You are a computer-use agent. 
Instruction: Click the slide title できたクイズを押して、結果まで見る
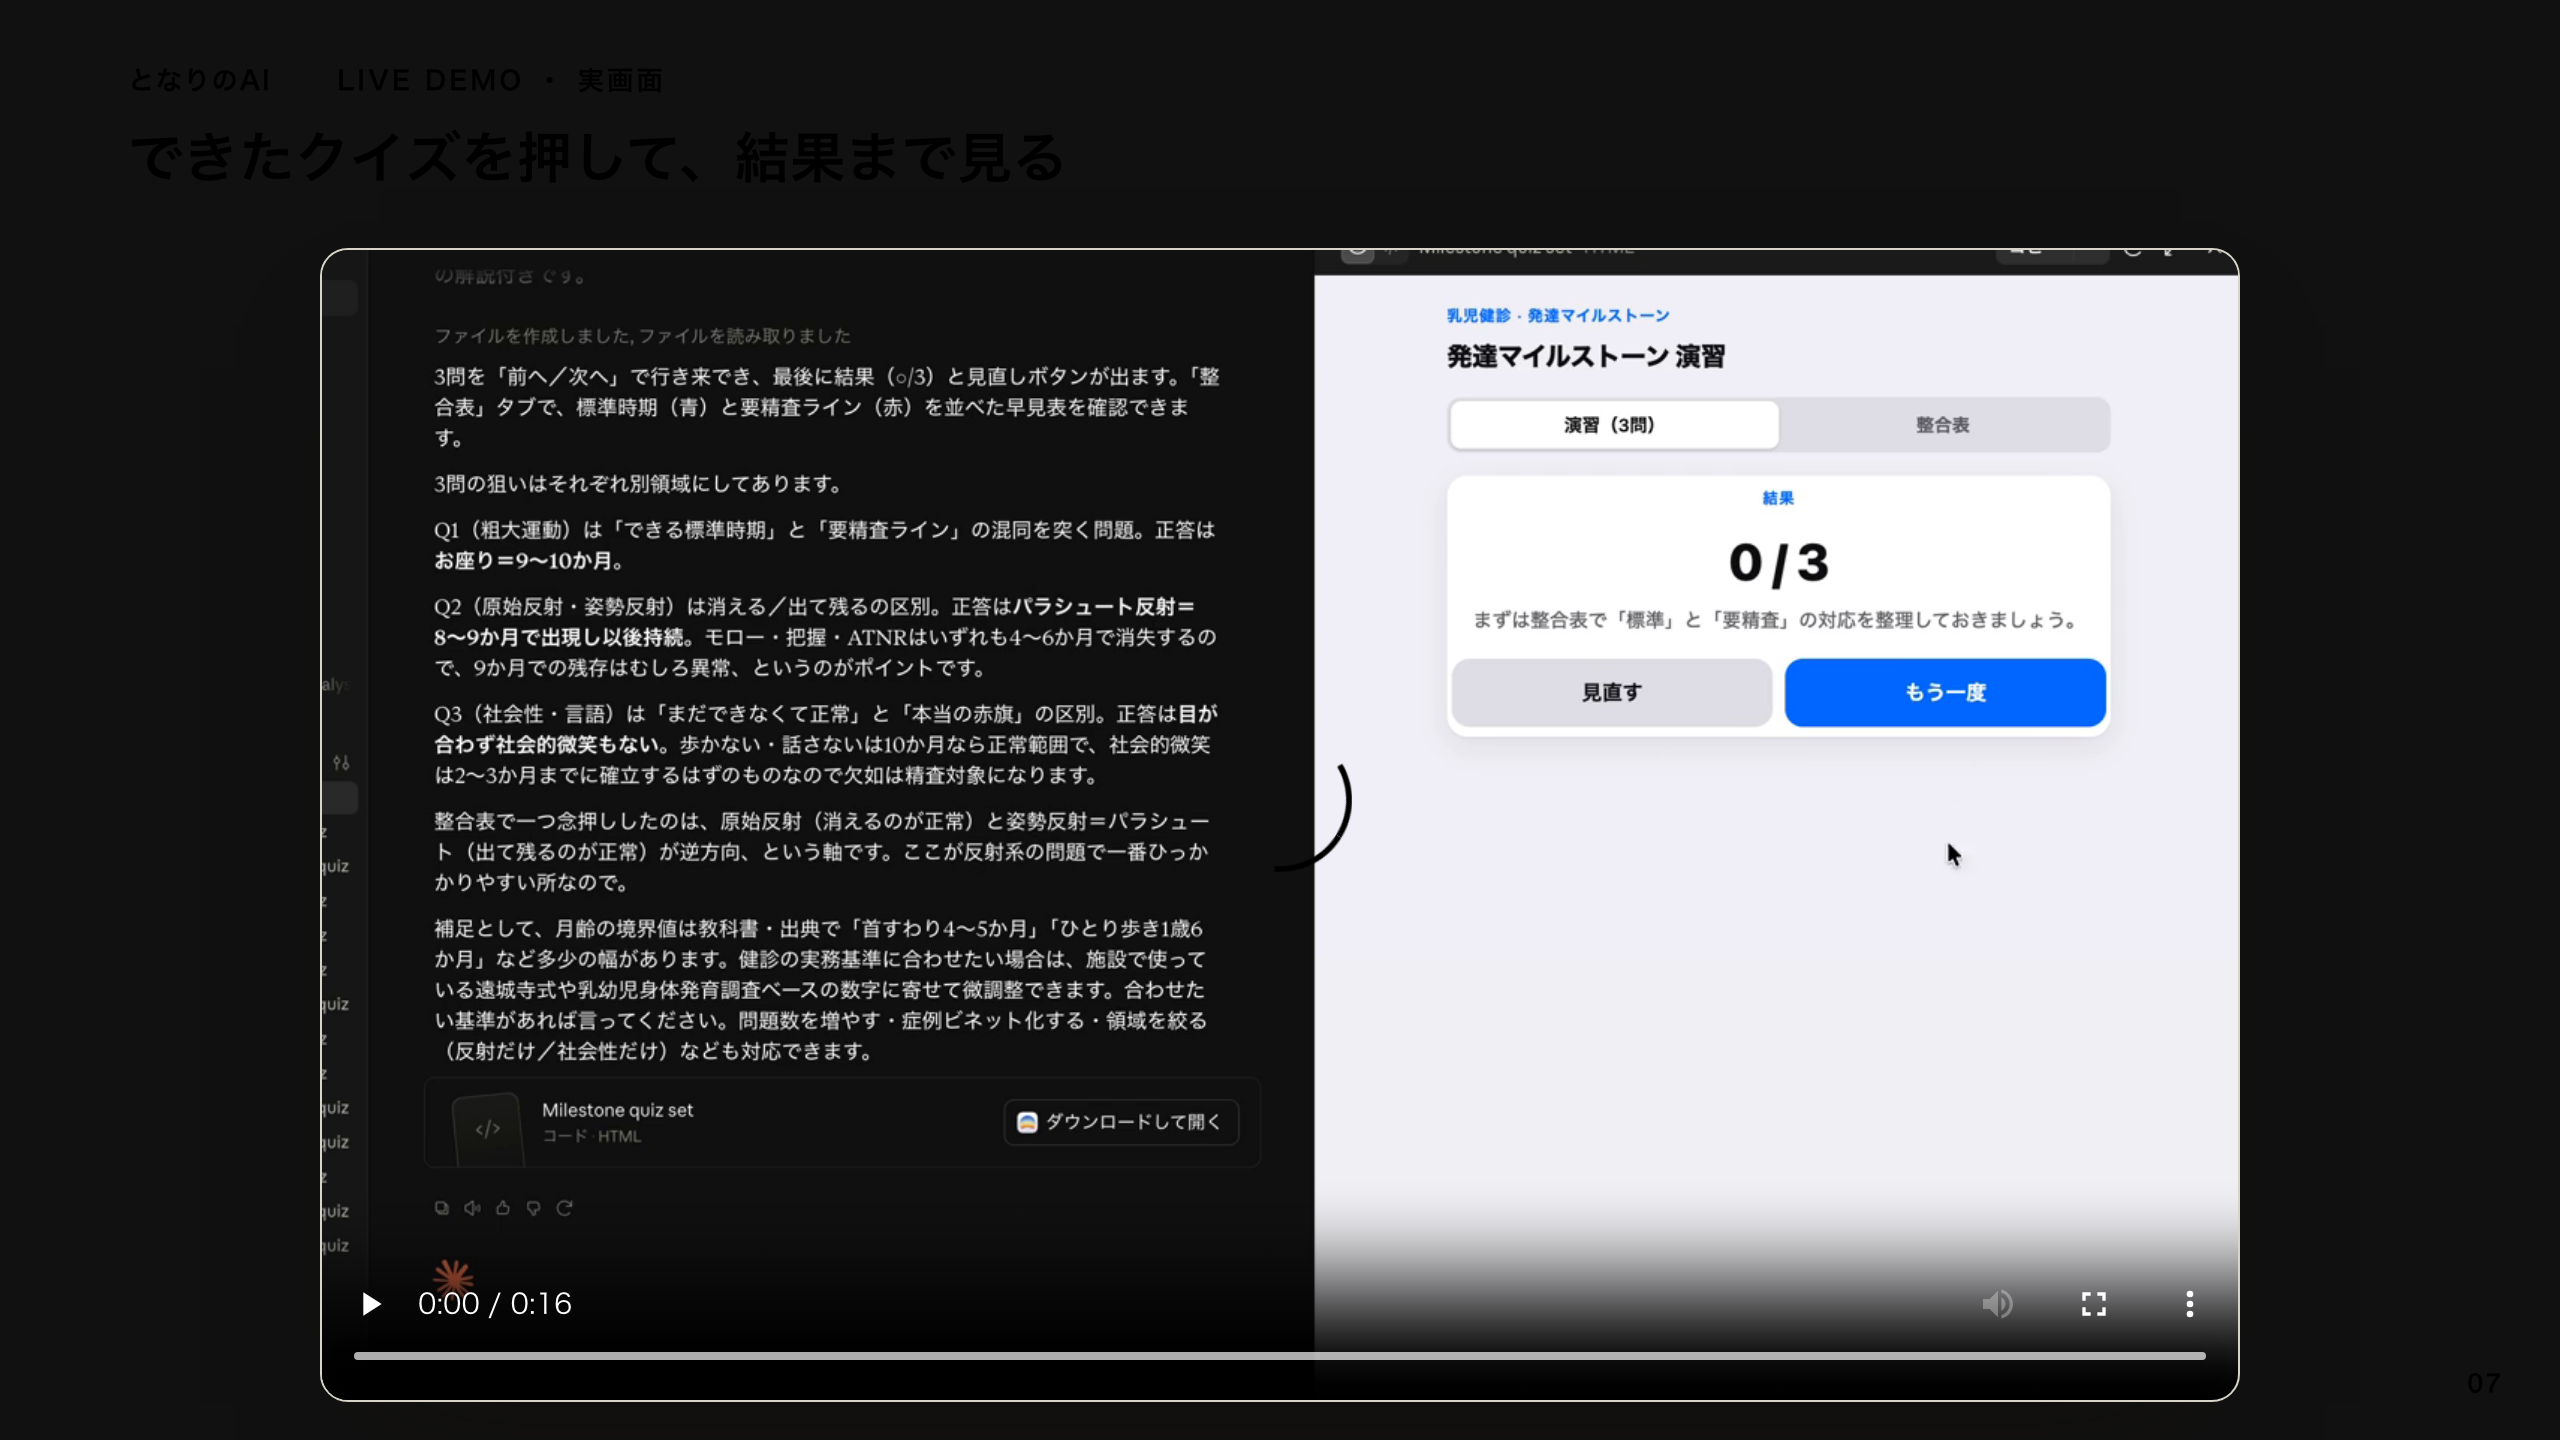tap(598, 158)
